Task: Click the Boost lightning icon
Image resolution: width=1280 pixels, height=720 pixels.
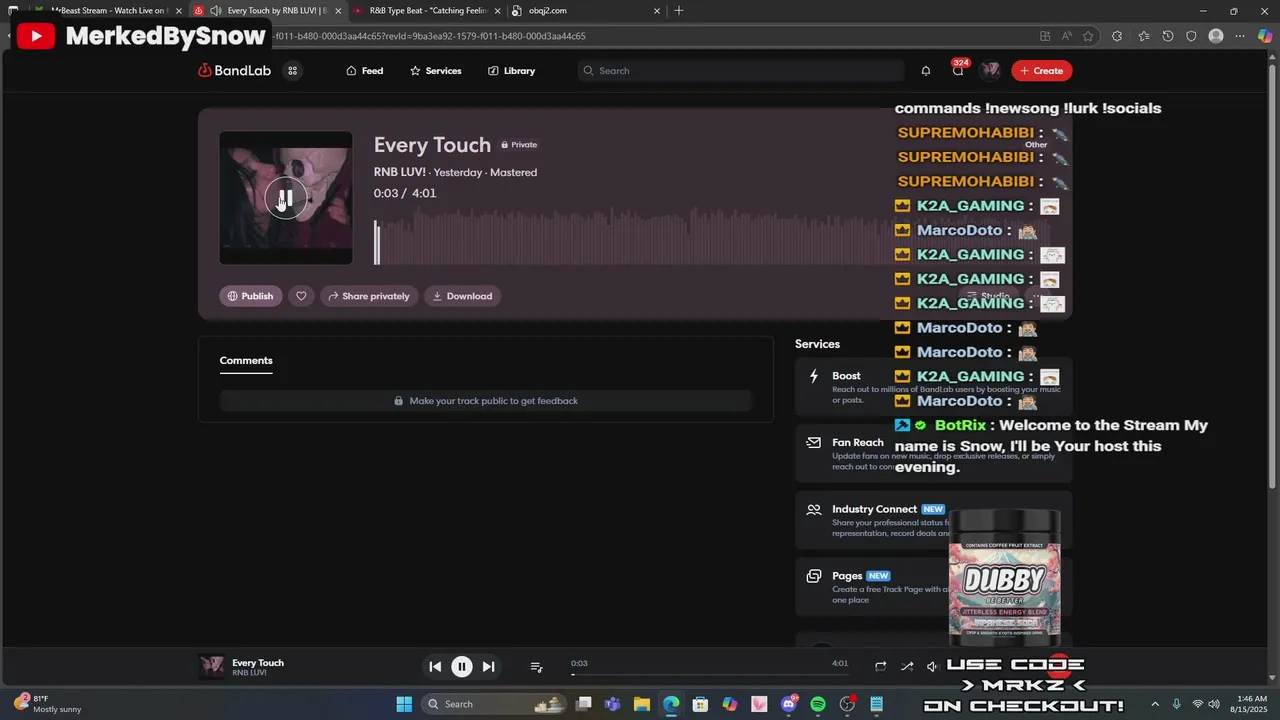Action: point(814,376)
